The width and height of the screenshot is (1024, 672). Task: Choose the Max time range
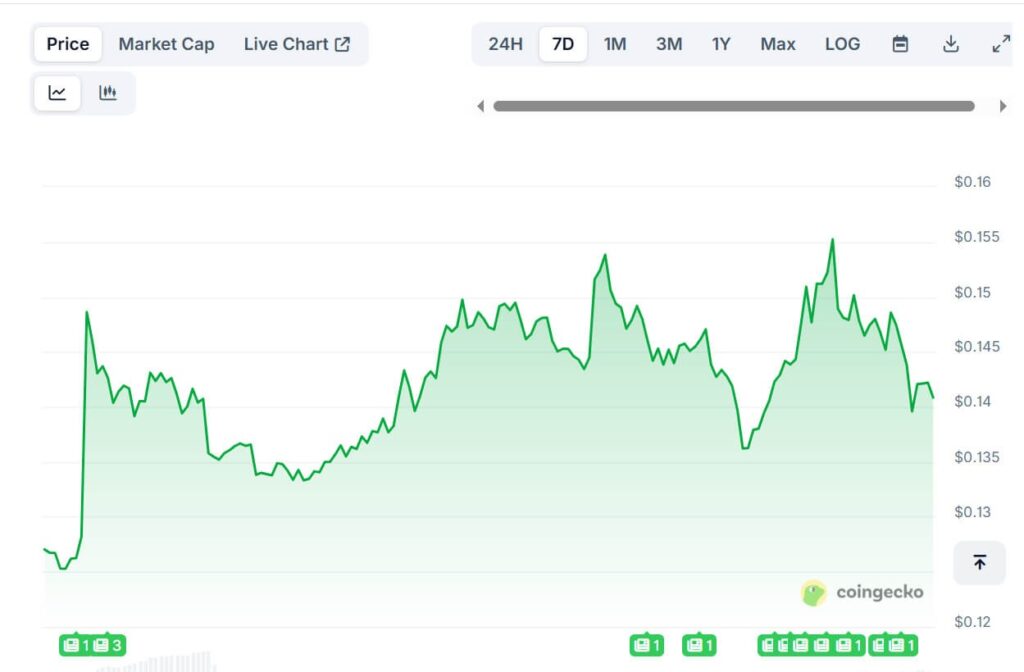click(x=777, y=44)
